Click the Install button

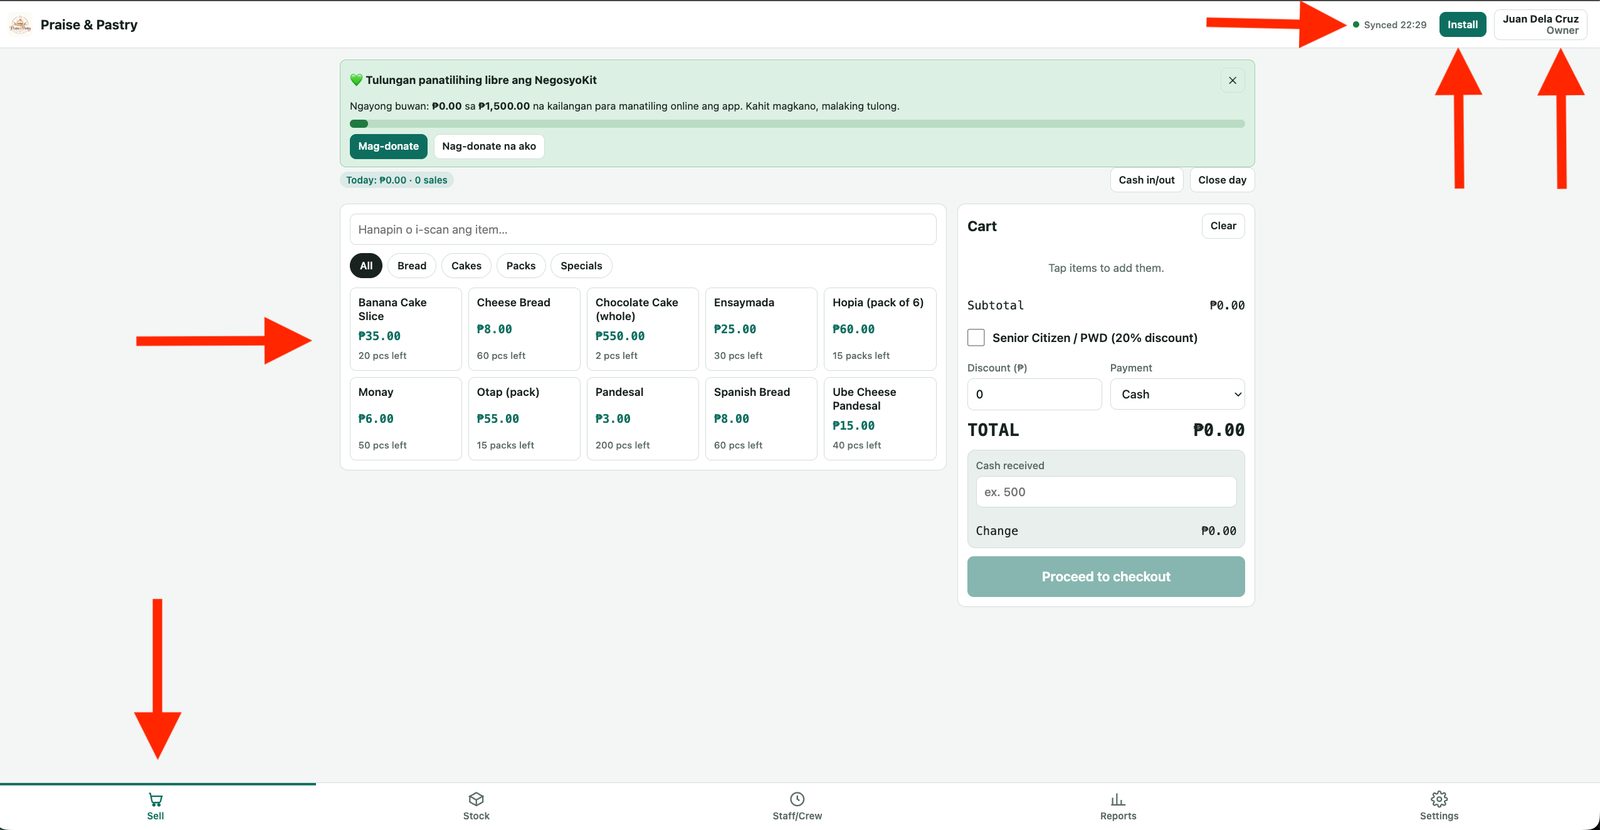point(1462,25)
